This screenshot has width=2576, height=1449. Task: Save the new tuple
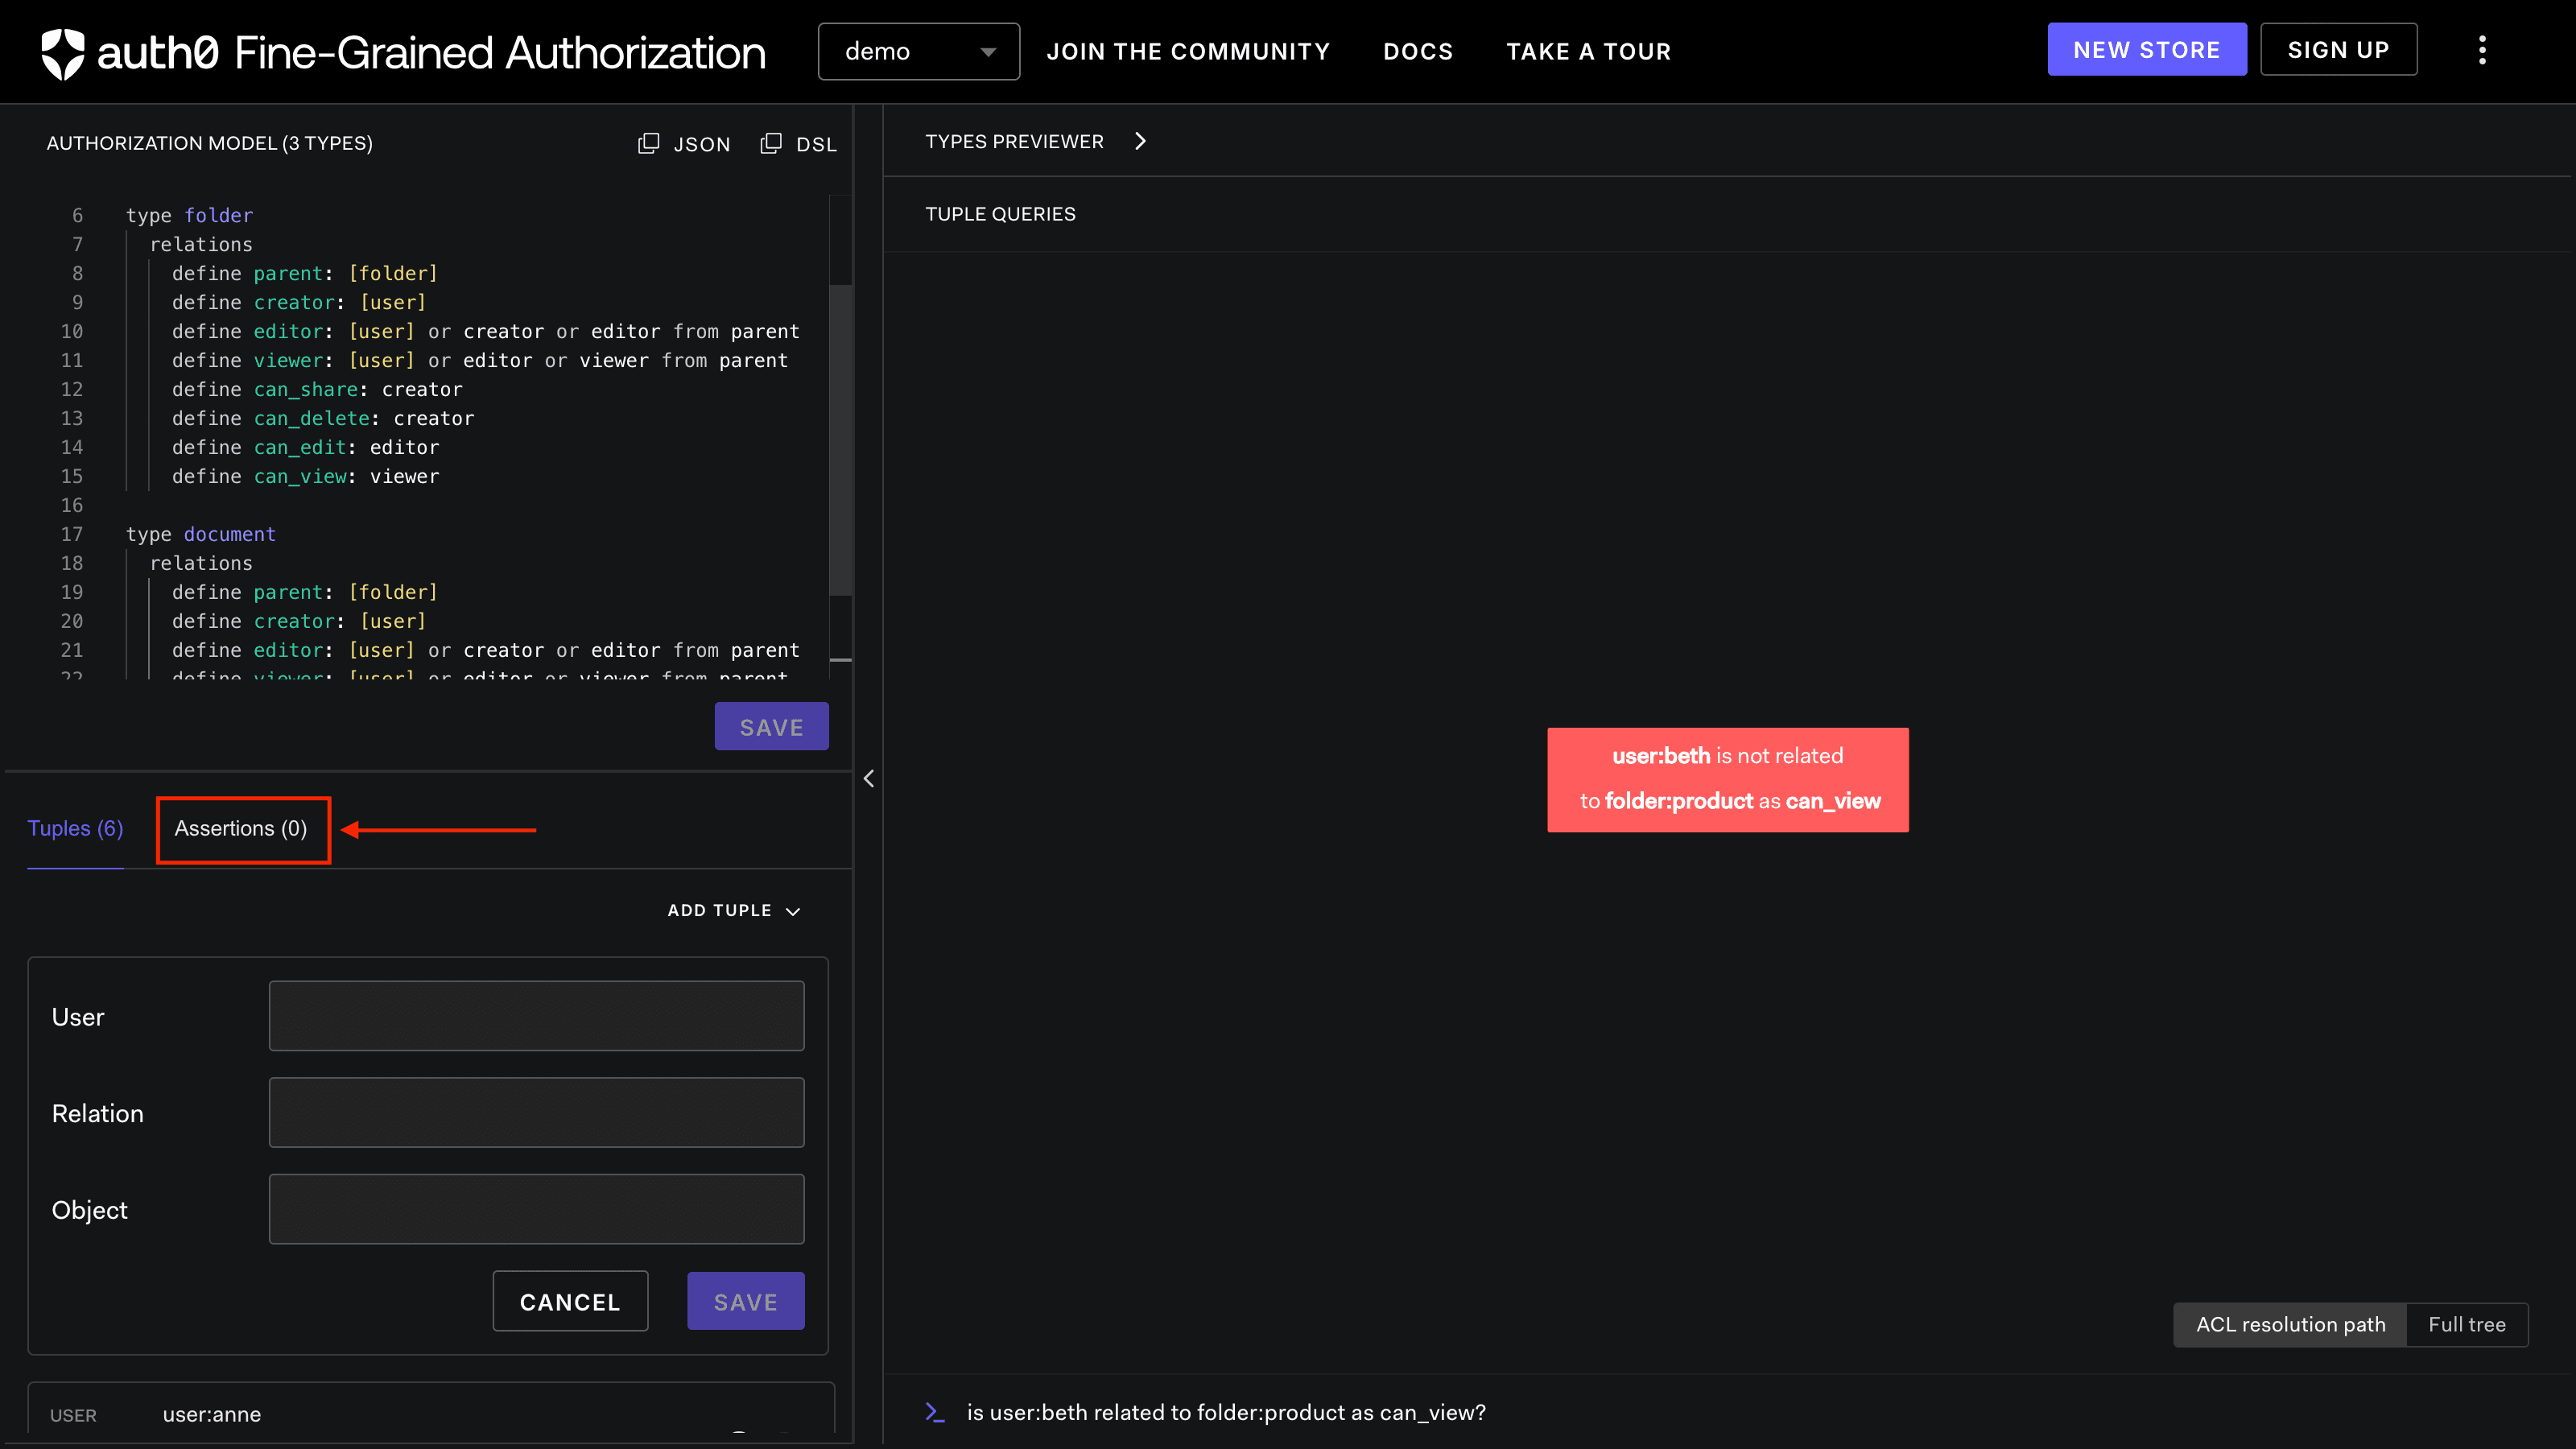[x=745, y=1301]
